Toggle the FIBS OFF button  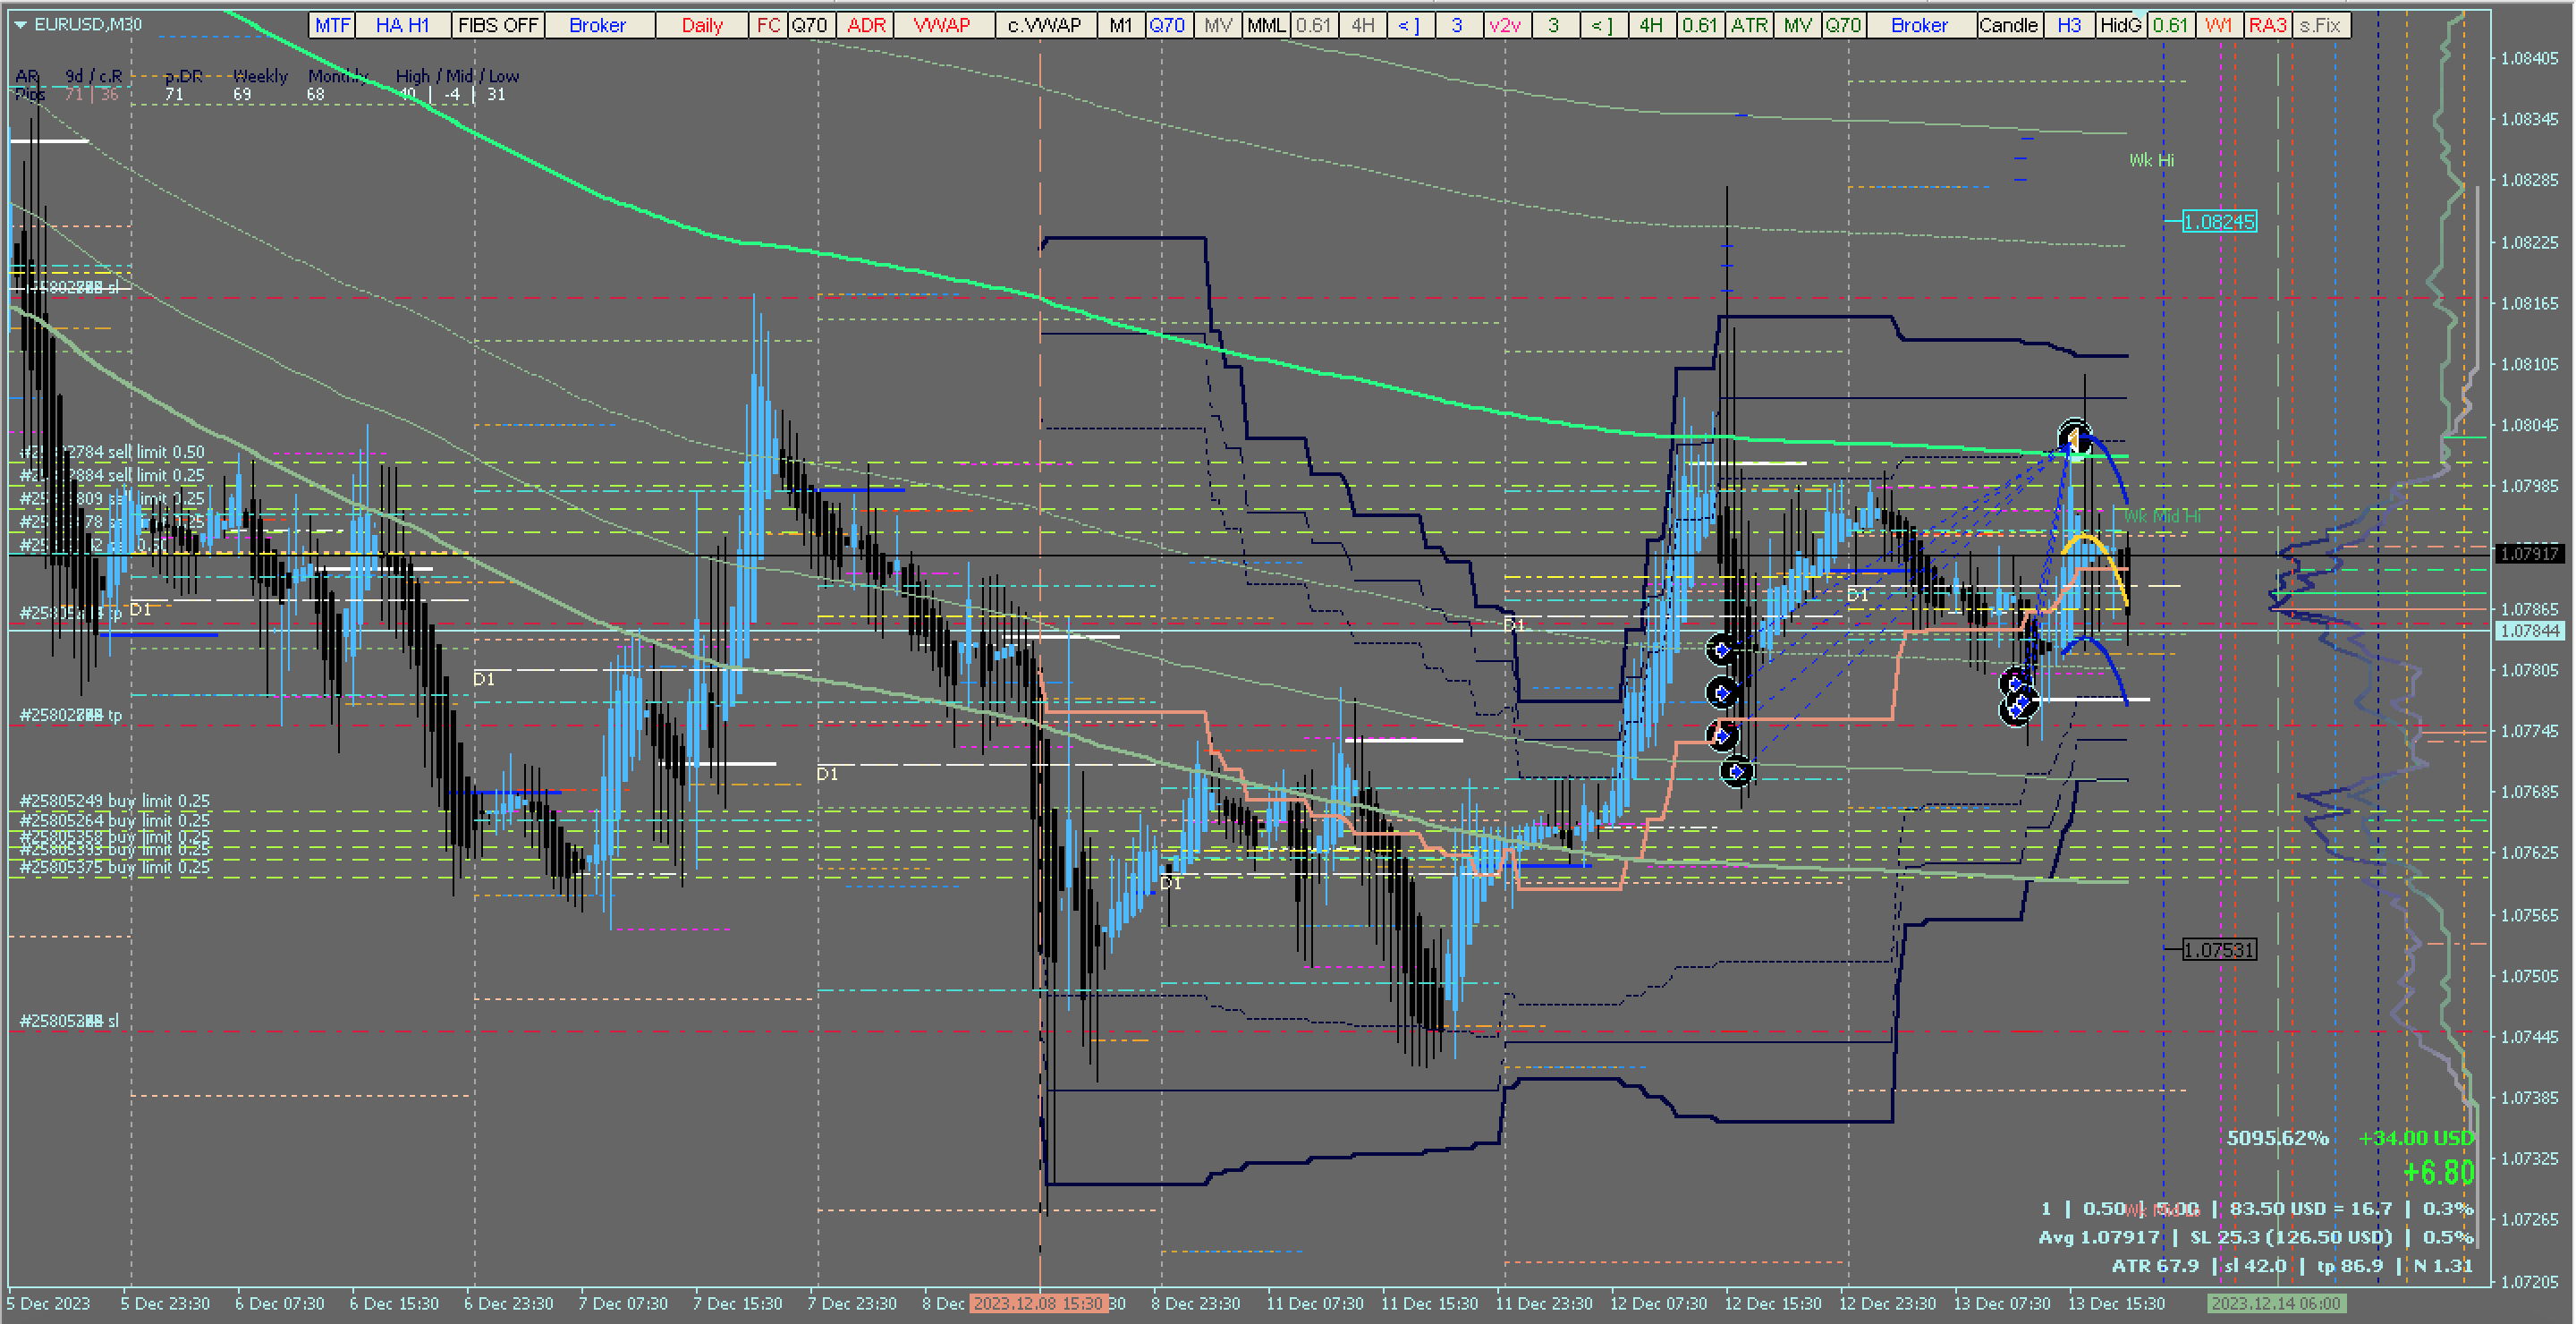pos(498,25)
